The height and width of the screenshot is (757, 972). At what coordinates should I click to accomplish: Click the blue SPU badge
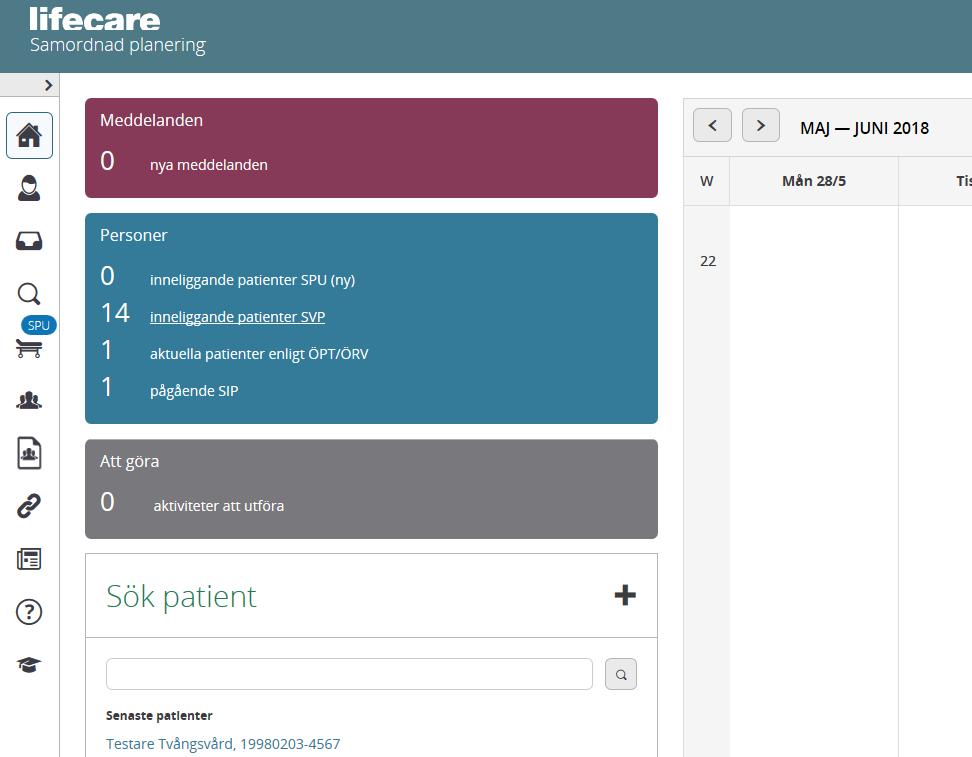point(38,325)
